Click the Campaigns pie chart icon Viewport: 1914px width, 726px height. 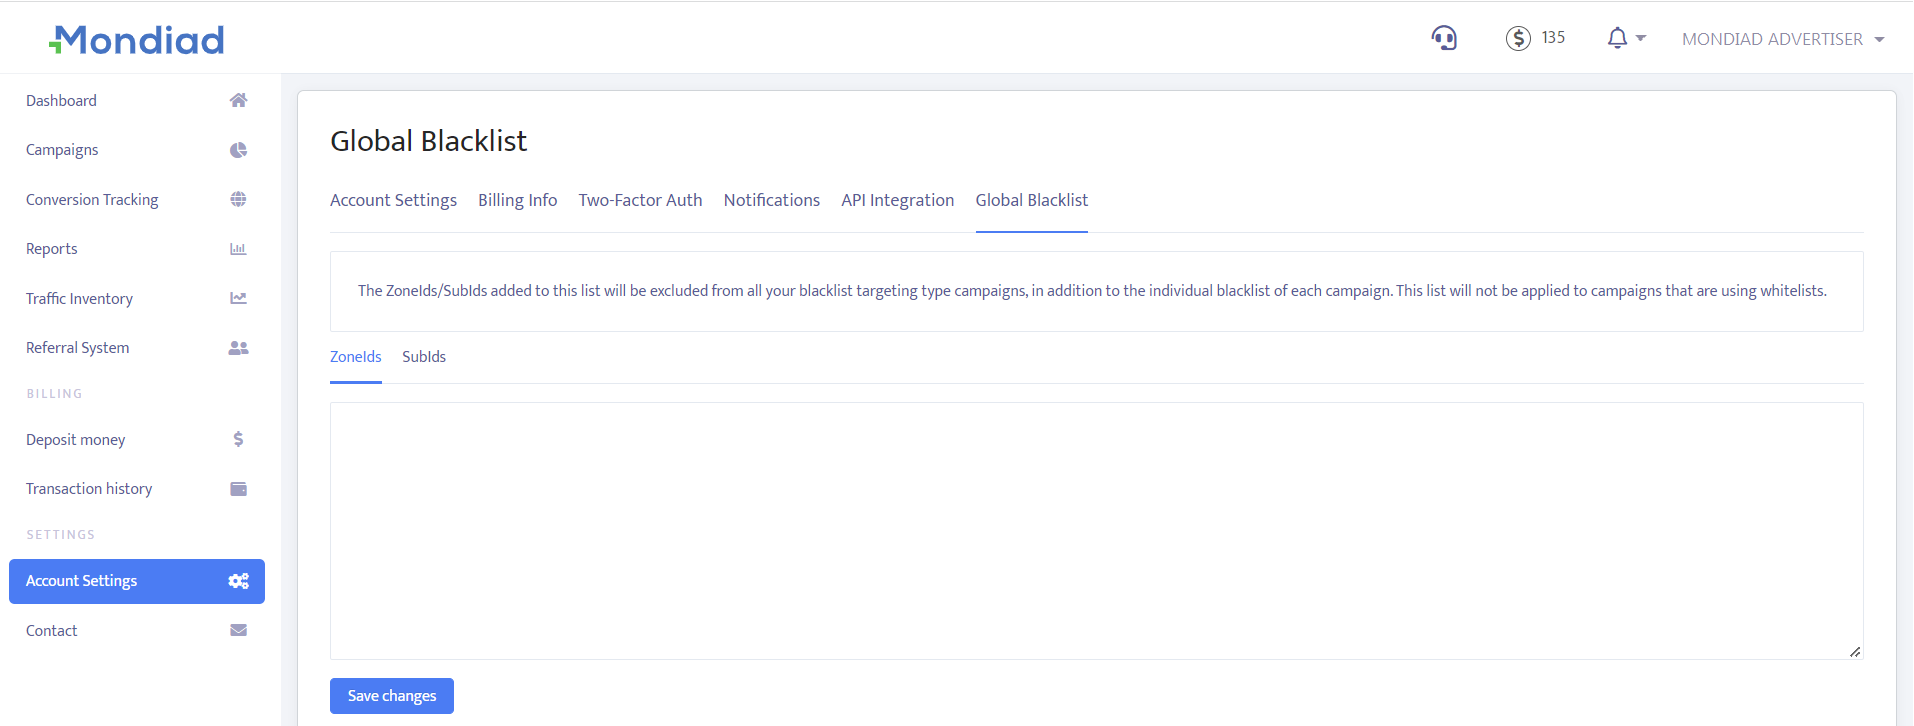tap(238, 150)
